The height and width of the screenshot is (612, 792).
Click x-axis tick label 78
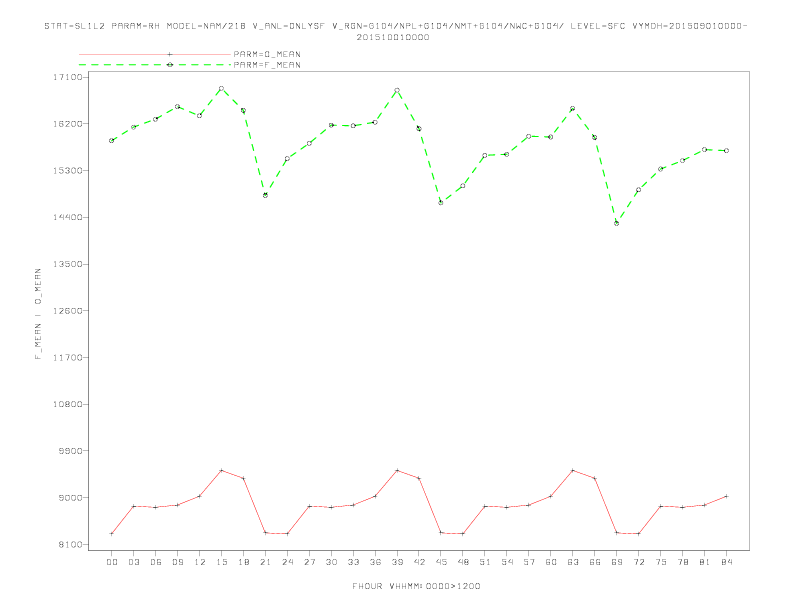pos(682,562)
